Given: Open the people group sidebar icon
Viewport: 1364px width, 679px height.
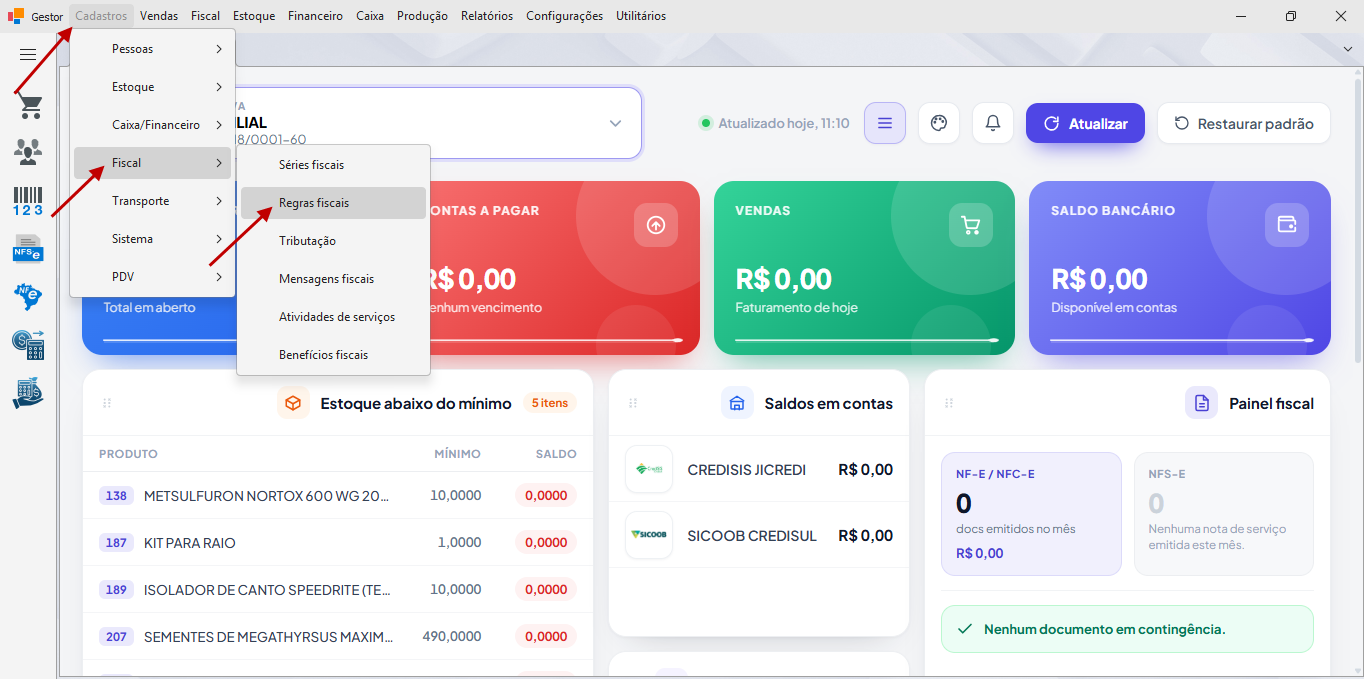Looking at the screenshot, I should point(28,152).
